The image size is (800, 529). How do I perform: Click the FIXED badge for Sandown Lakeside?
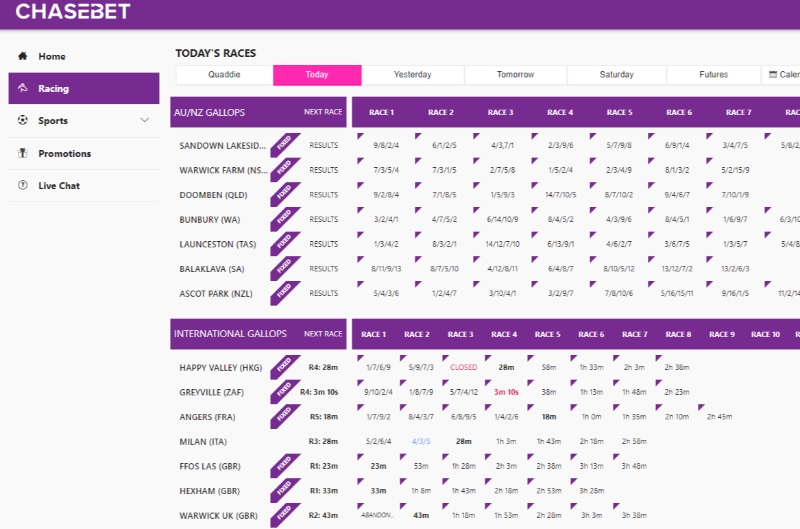(285, 145)
